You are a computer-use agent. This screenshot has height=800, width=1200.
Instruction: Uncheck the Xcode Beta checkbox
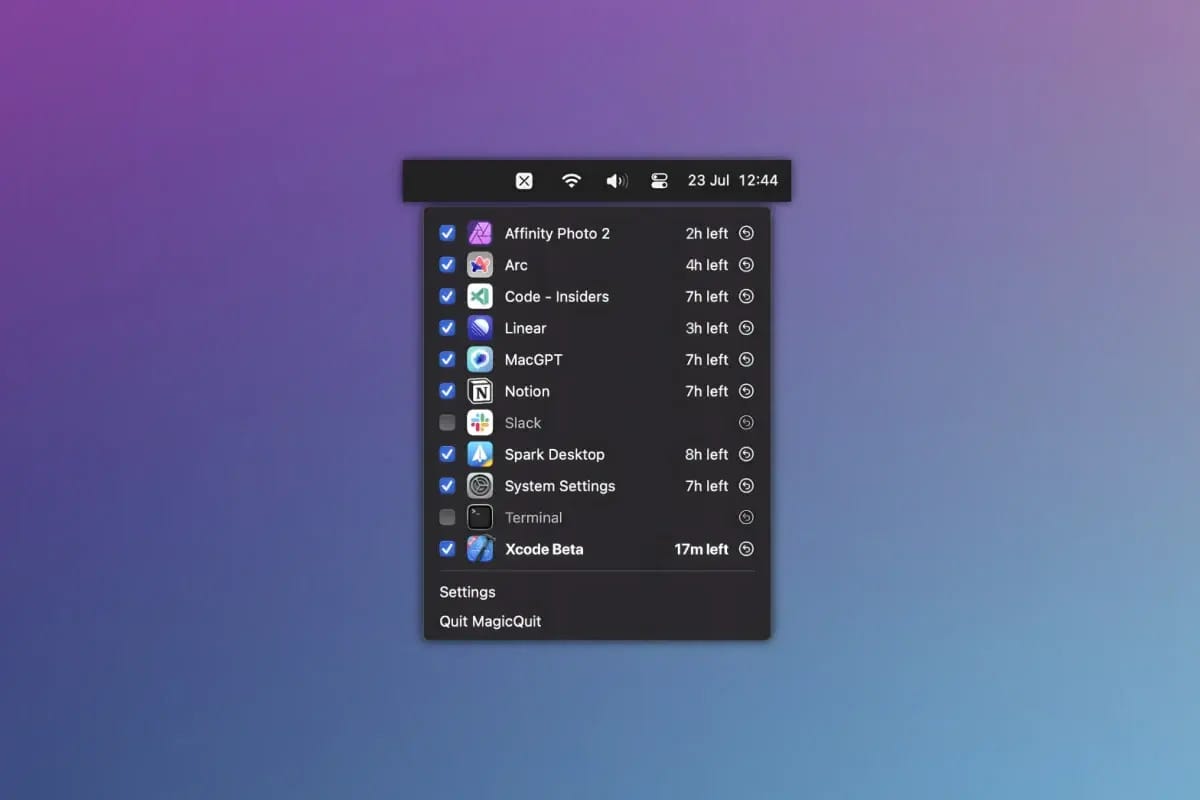[447, 549]
